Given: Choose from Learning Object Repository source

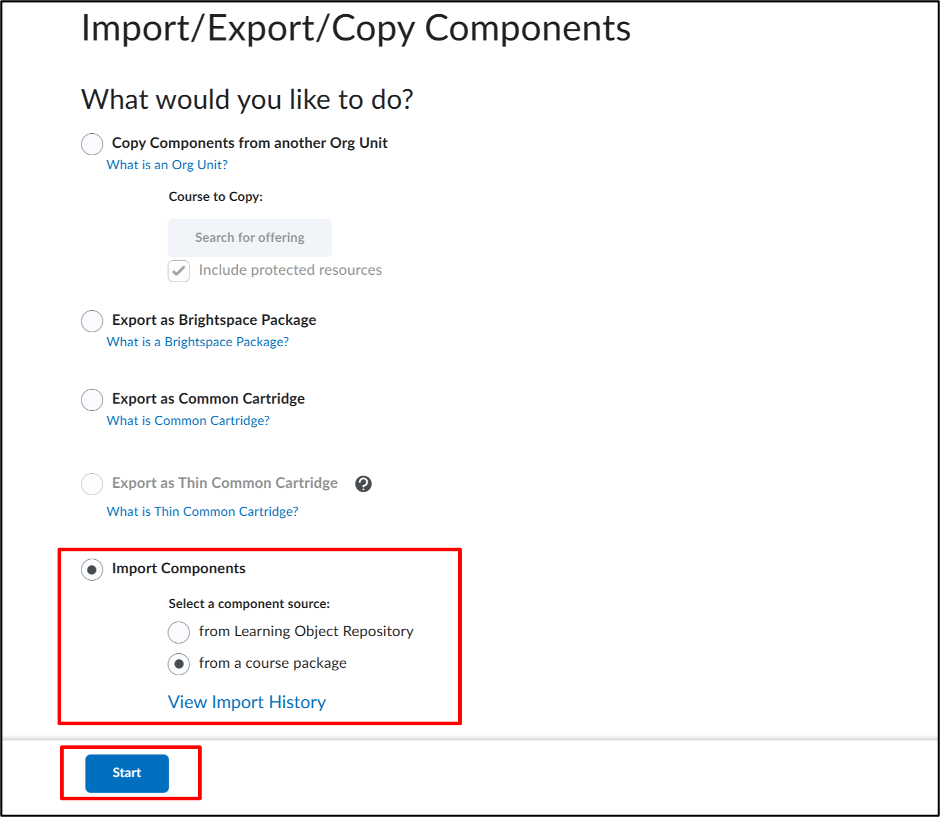Looking at the screenshot, I should click(179, 632).
